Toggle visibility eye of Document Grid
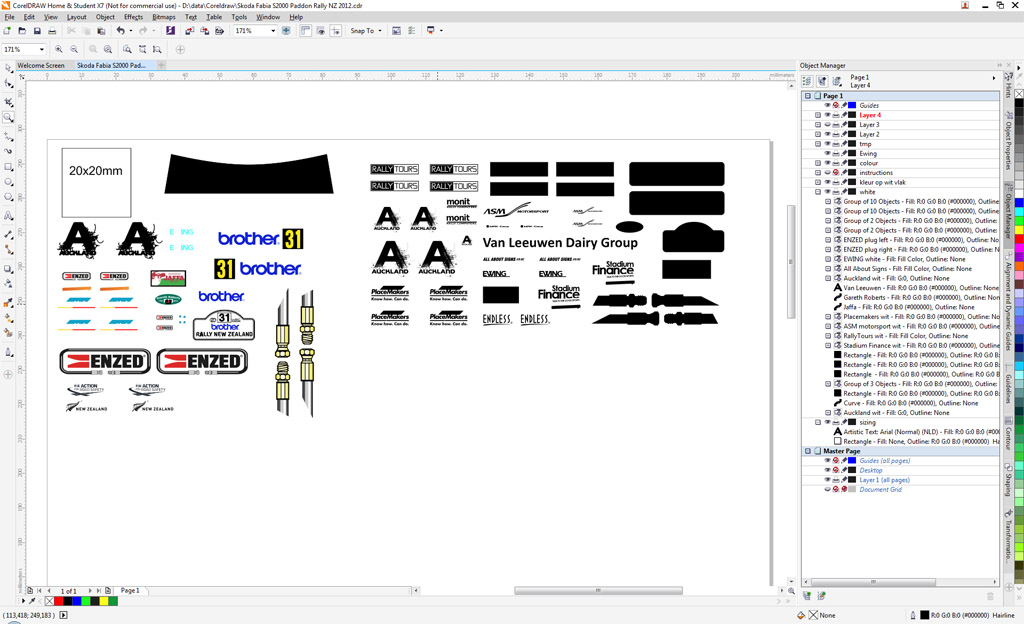 [827, 489]
